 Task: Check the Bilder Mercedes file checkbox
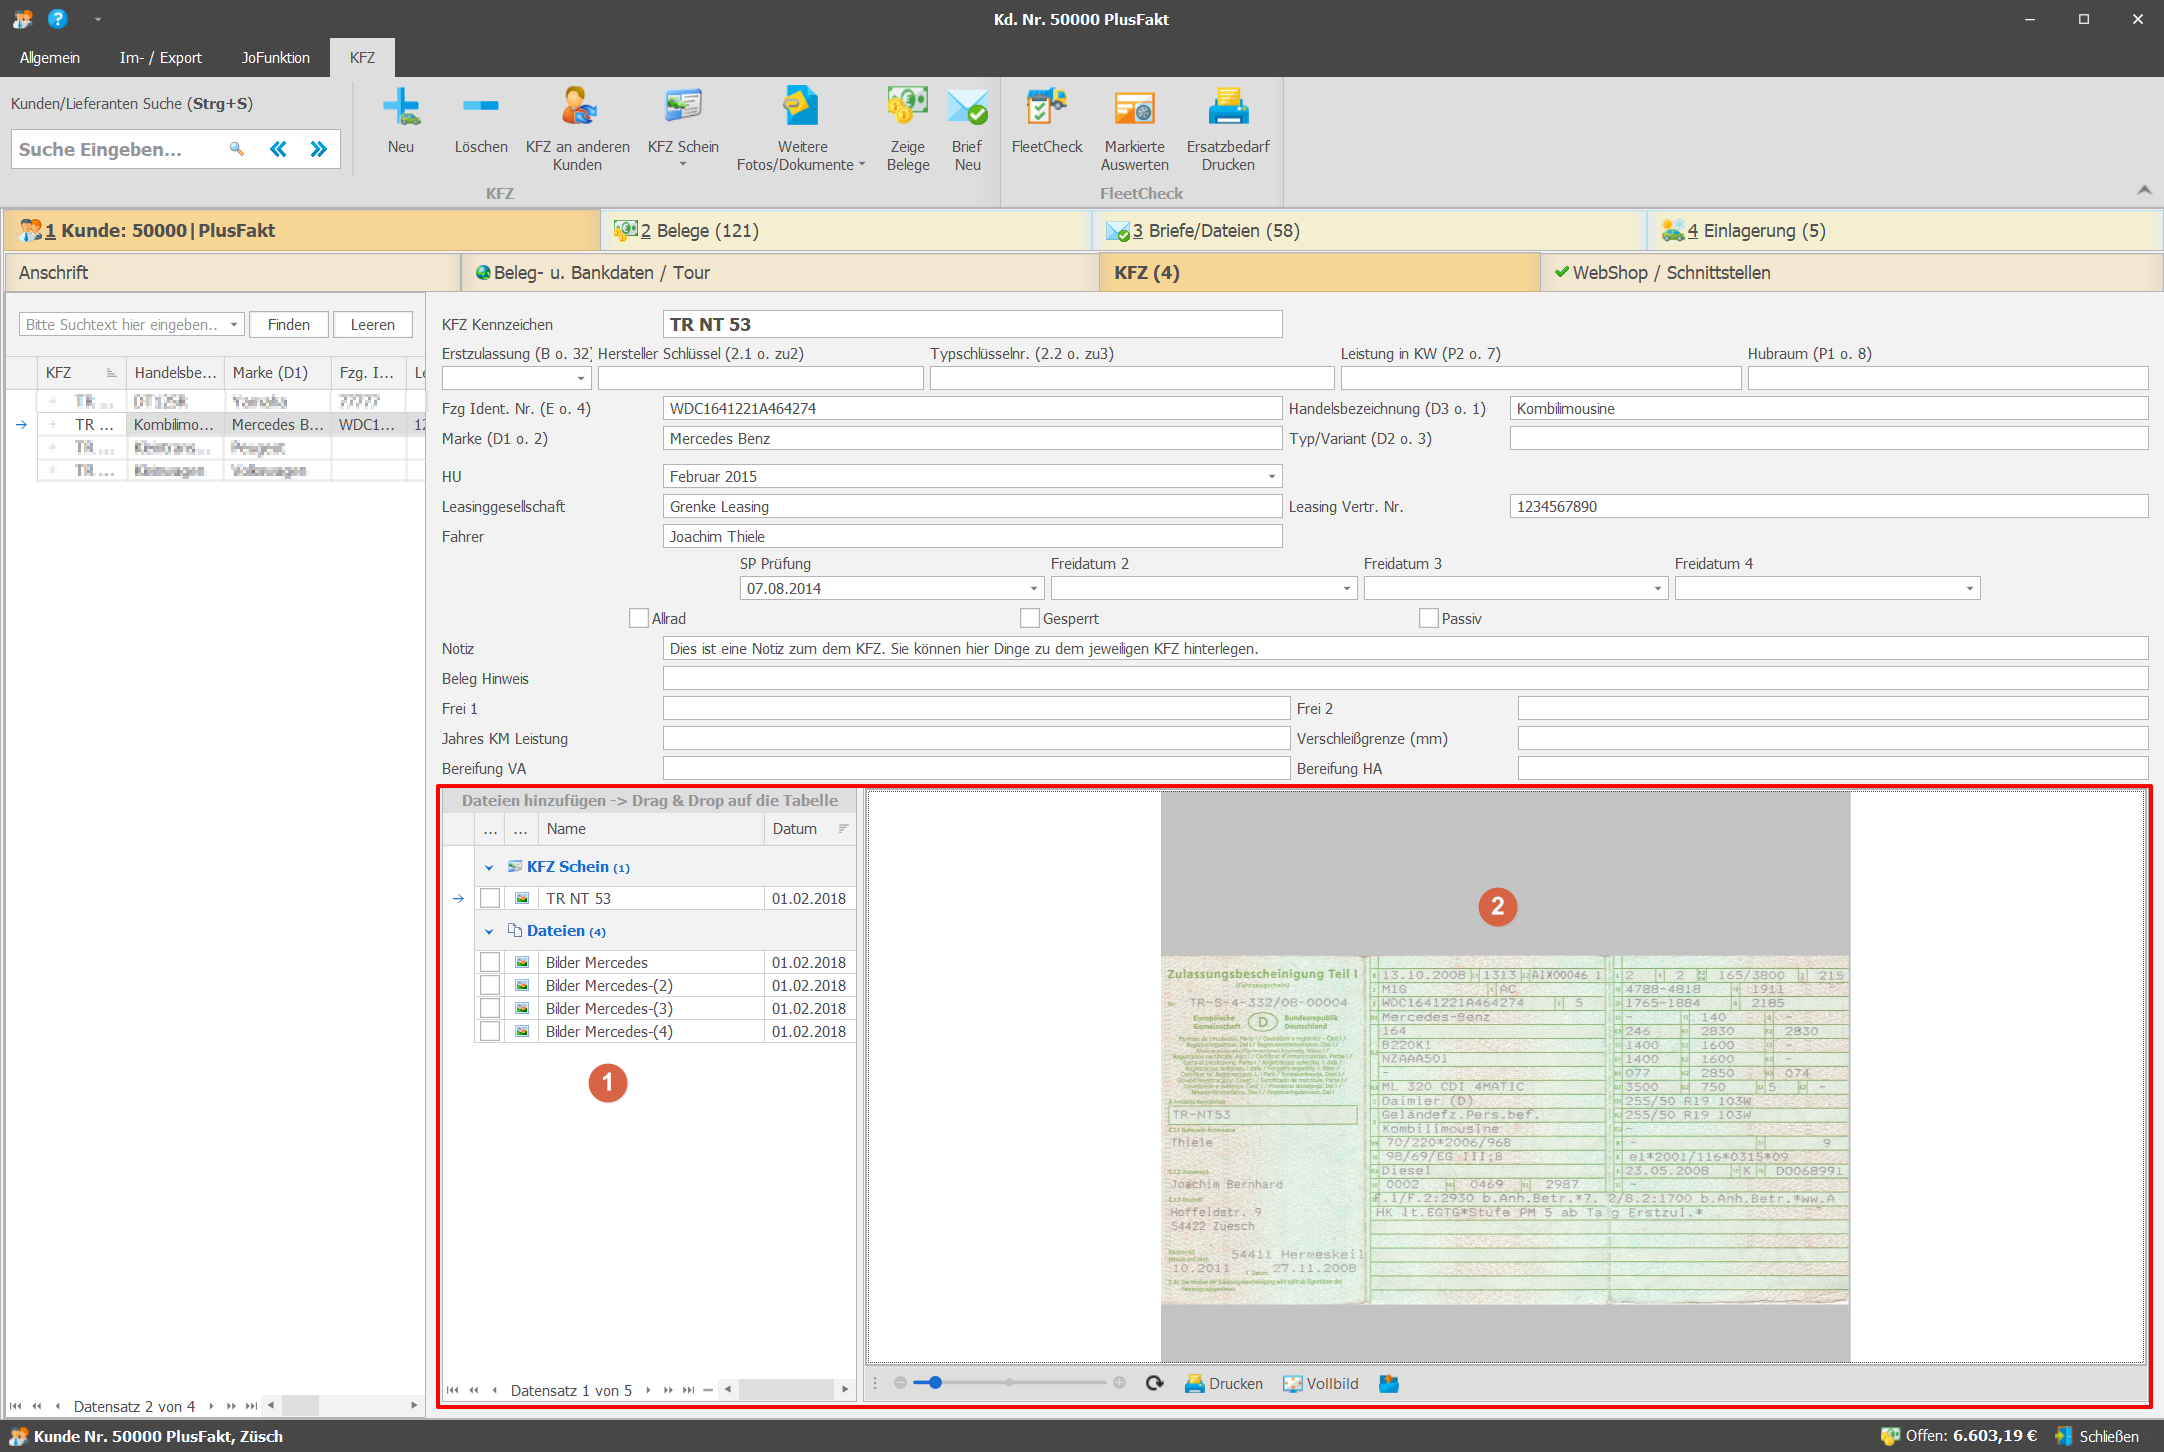coord(490,962)
